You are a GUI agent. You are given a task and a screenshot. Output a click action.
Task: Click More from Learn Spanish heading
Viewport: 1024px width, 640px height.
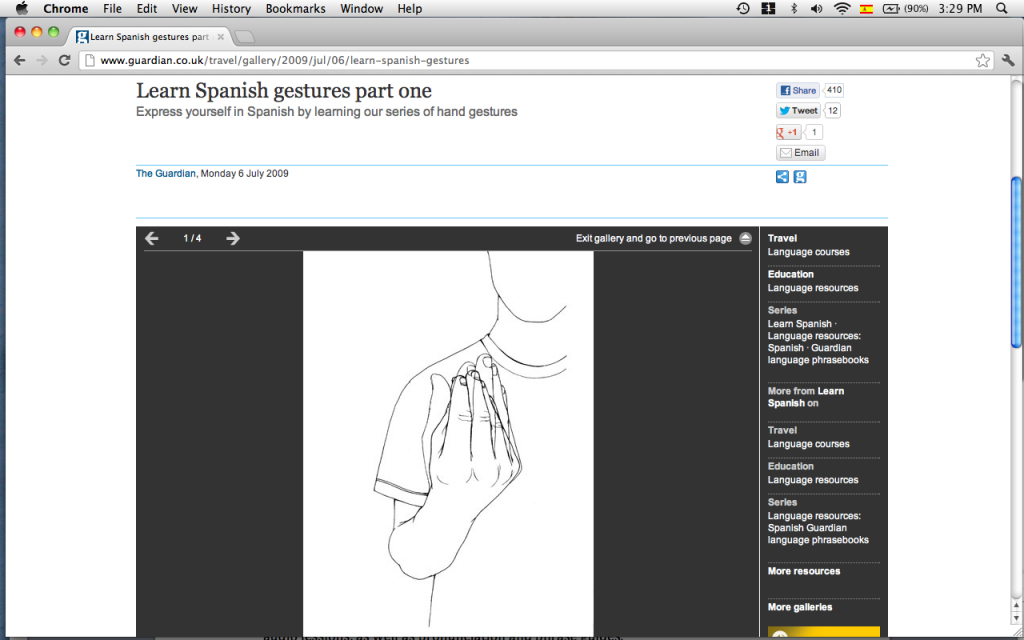(x=806, y=397)
